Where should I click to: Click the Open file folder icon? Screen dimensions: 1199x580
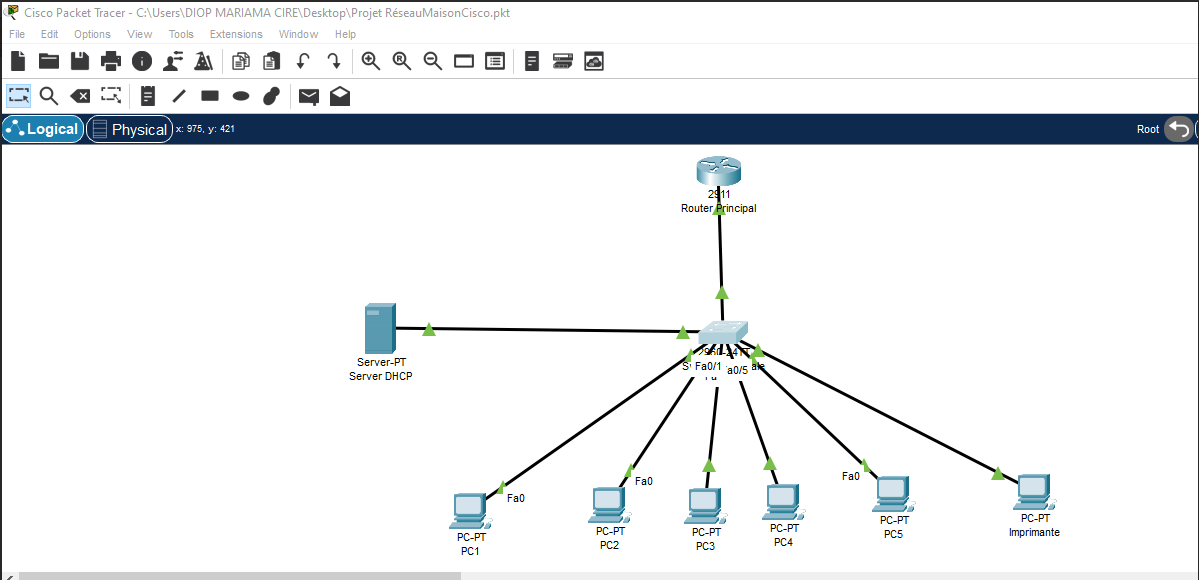tap(49, 61)
